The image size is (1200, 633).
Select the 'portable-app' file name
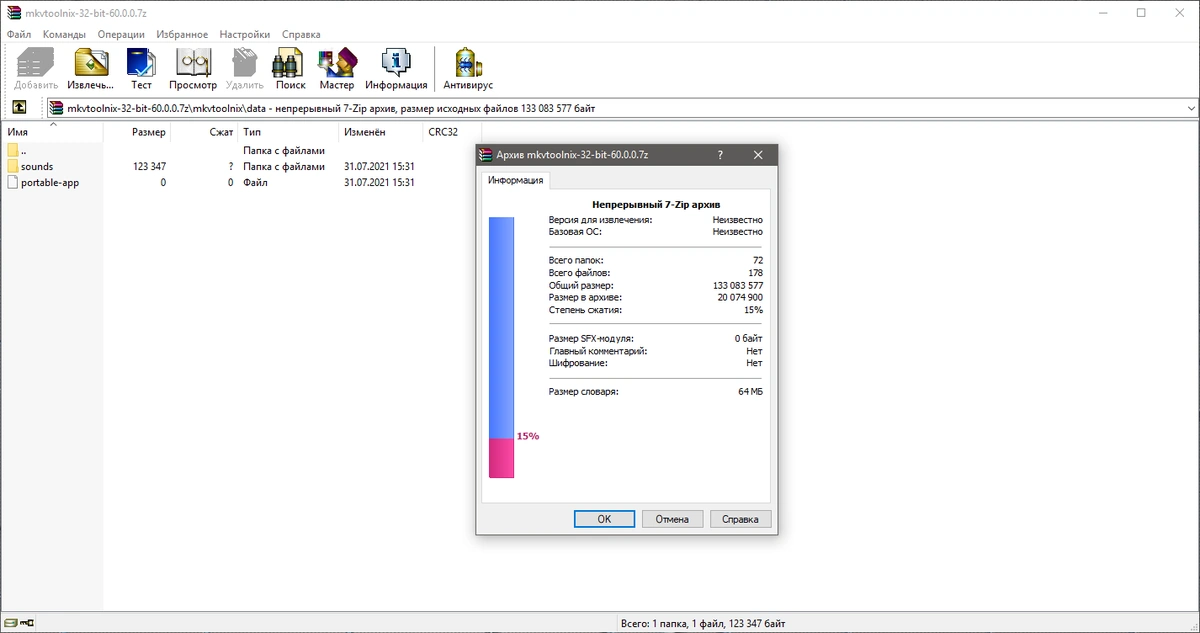(x=50, y=183)
